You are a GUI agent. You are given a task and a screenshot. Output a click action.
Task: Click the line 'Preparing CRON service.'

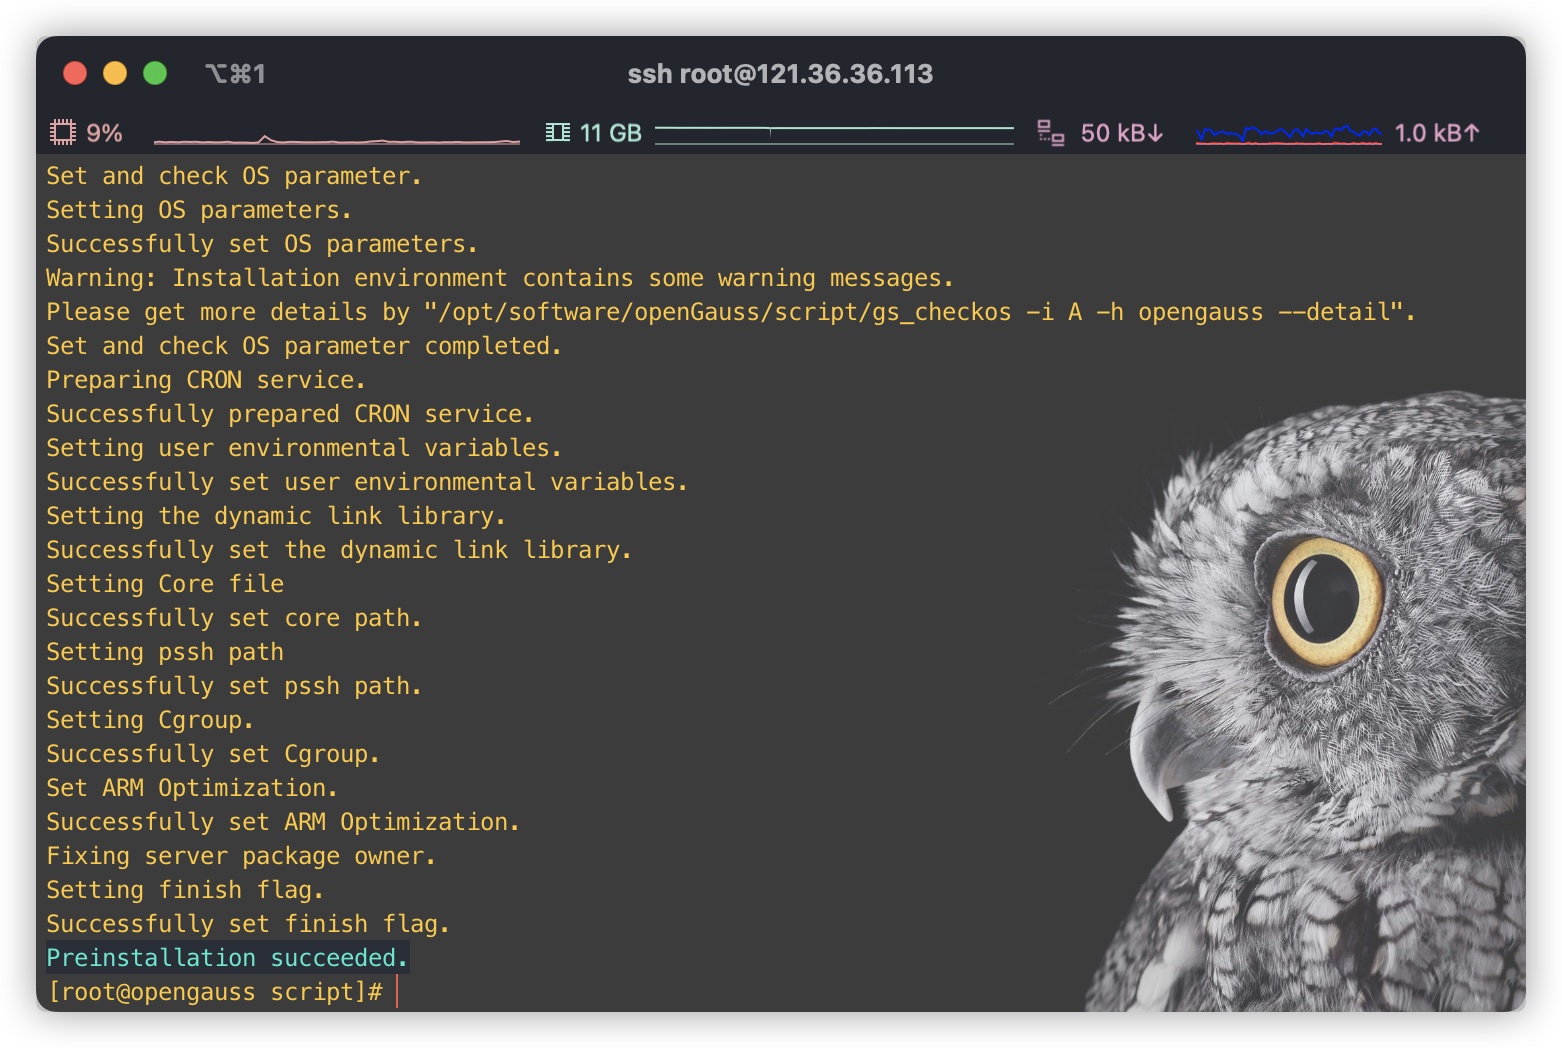pyautogui.click(x=206, y=380)
